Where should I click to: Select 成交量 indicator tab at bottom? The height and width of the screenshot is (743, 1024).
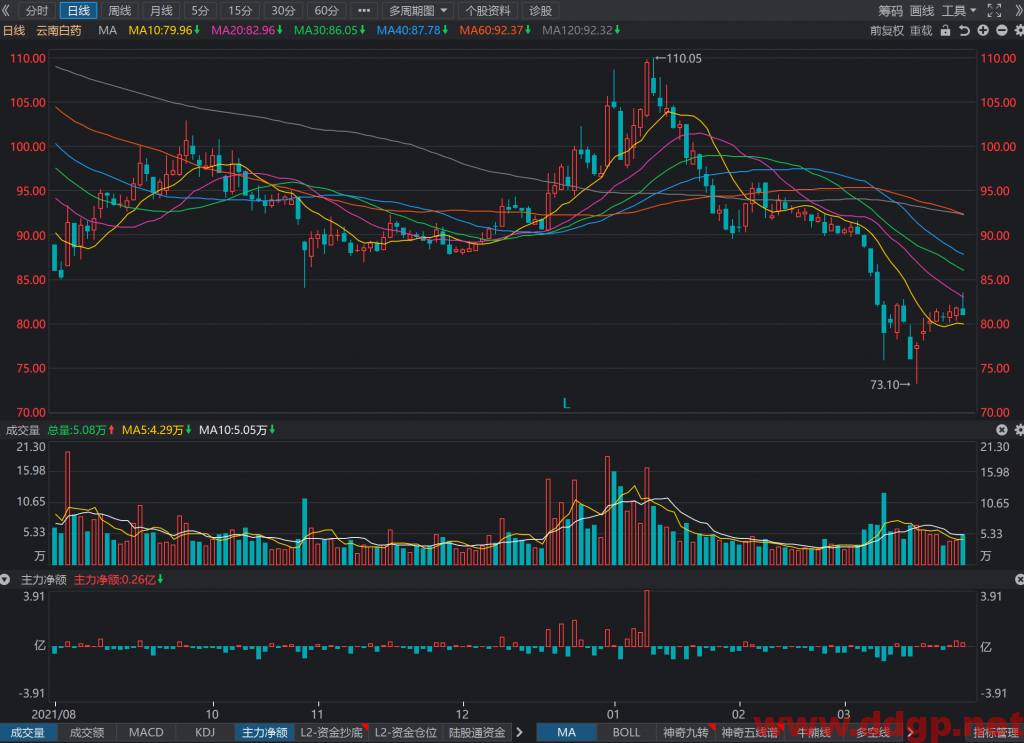tap(27, 733)
